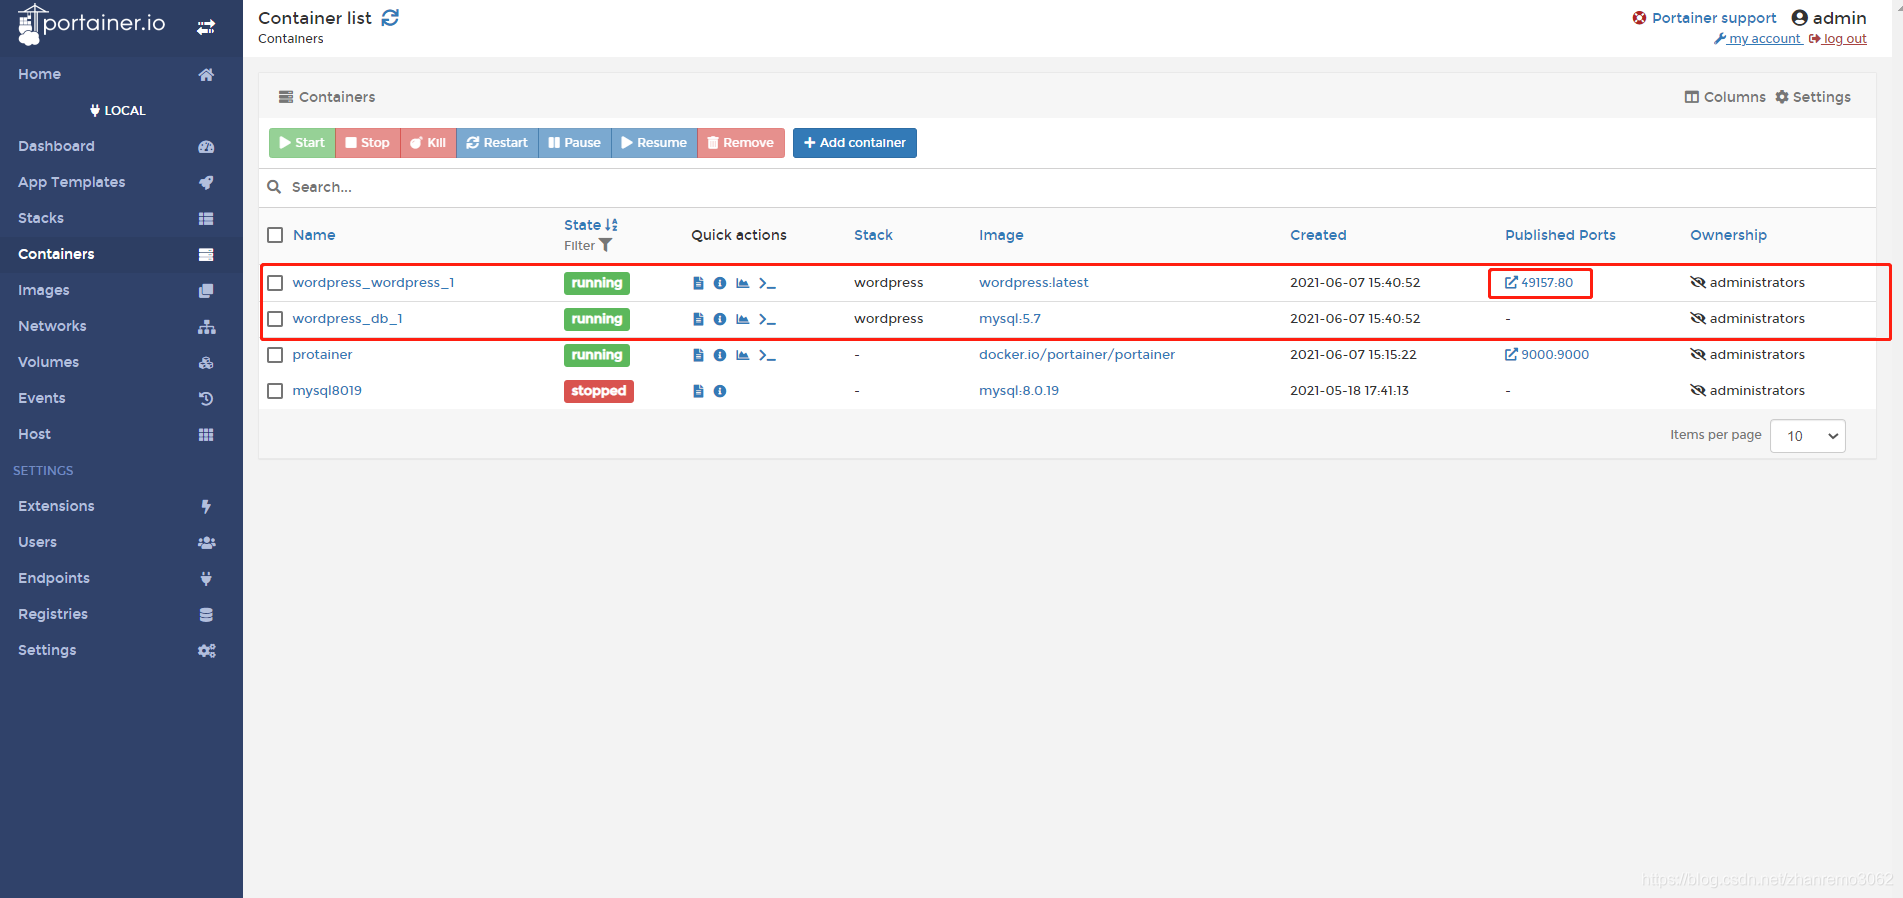Click the Stop button

click(368, 143)
